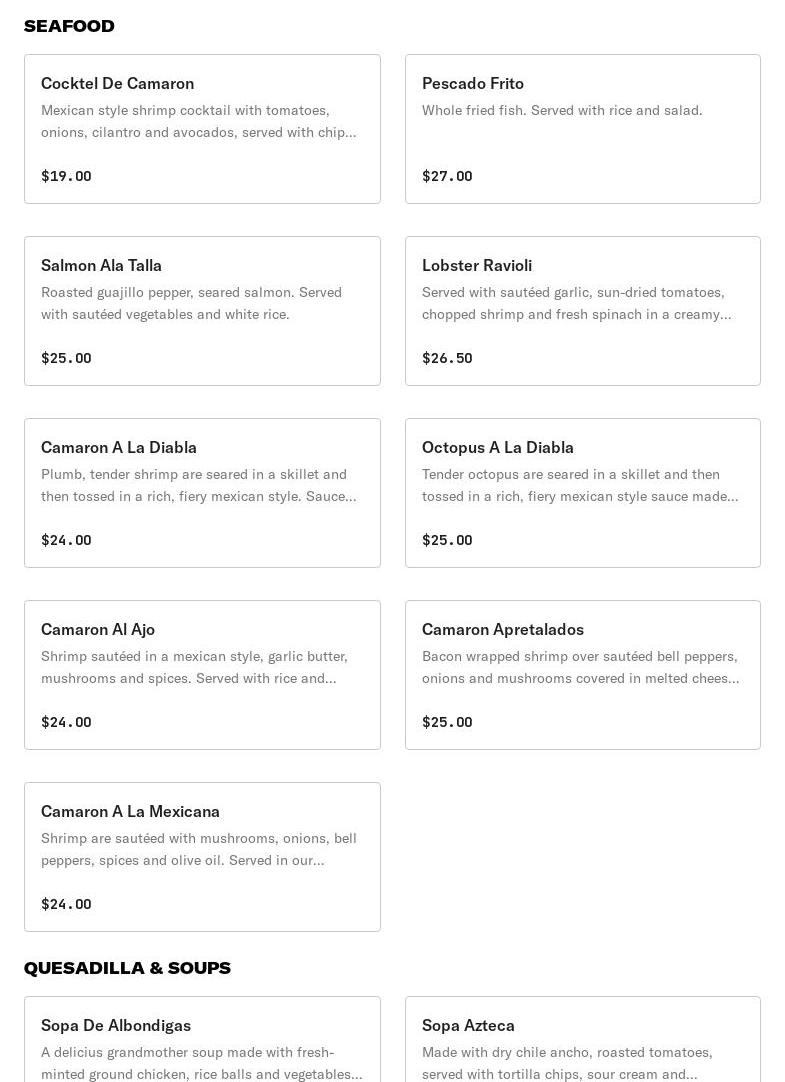Click the "Made with dry chile ancho" description

click(x=567, y=1063)
